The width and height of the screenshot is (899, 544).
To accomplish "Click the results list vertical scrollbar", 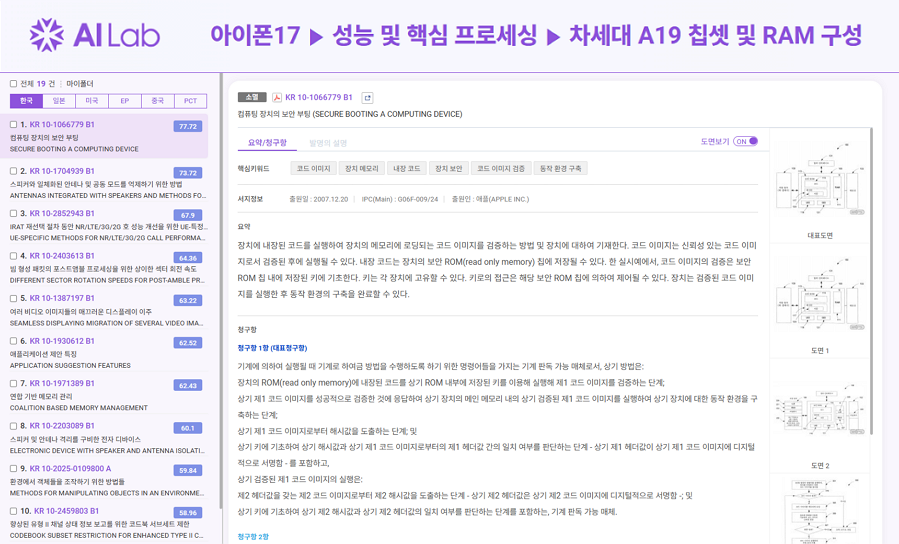I will (x=221, y=291).
